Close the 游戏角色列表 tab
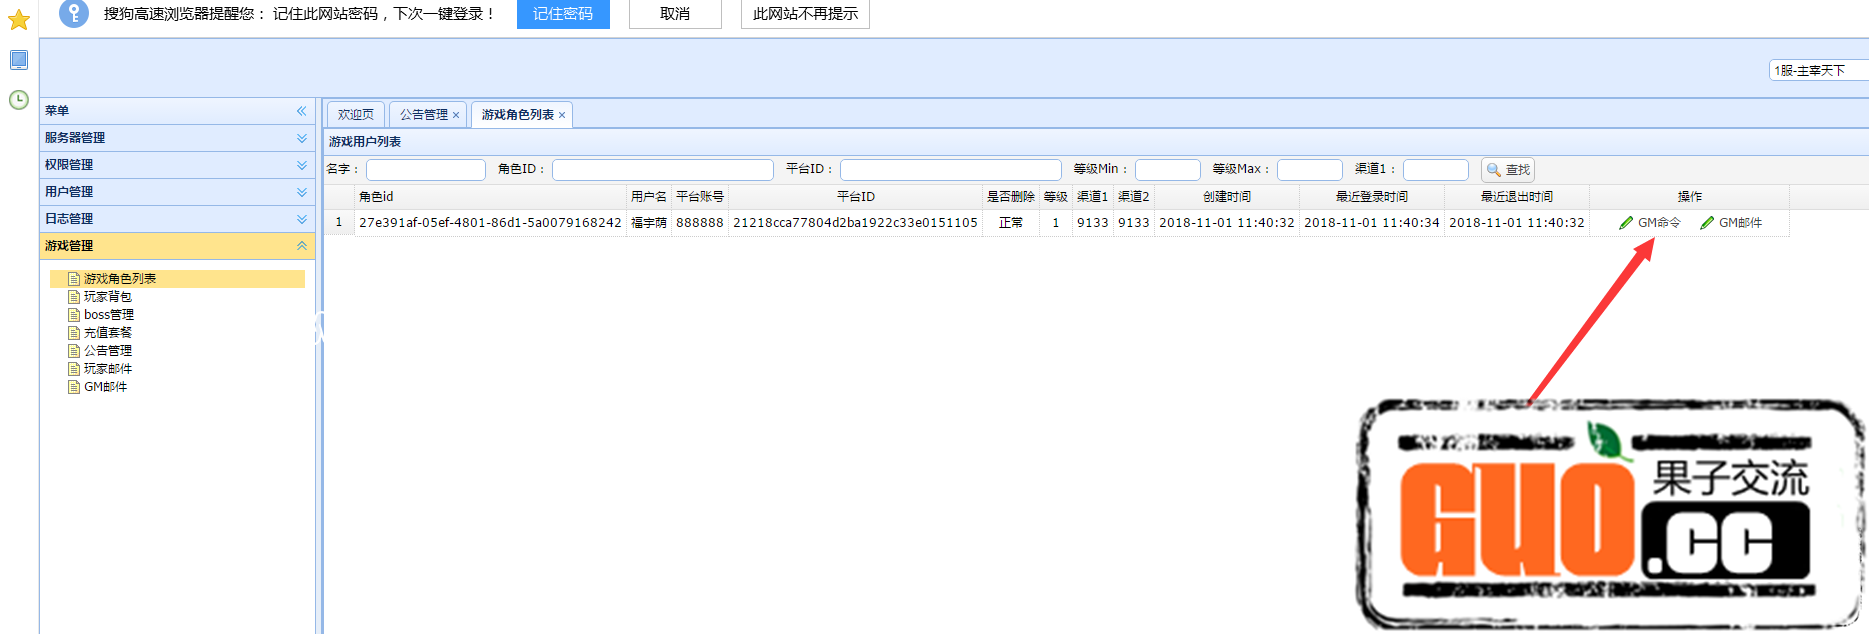This screenshot has width=1869, height=634. pos(562,116)
